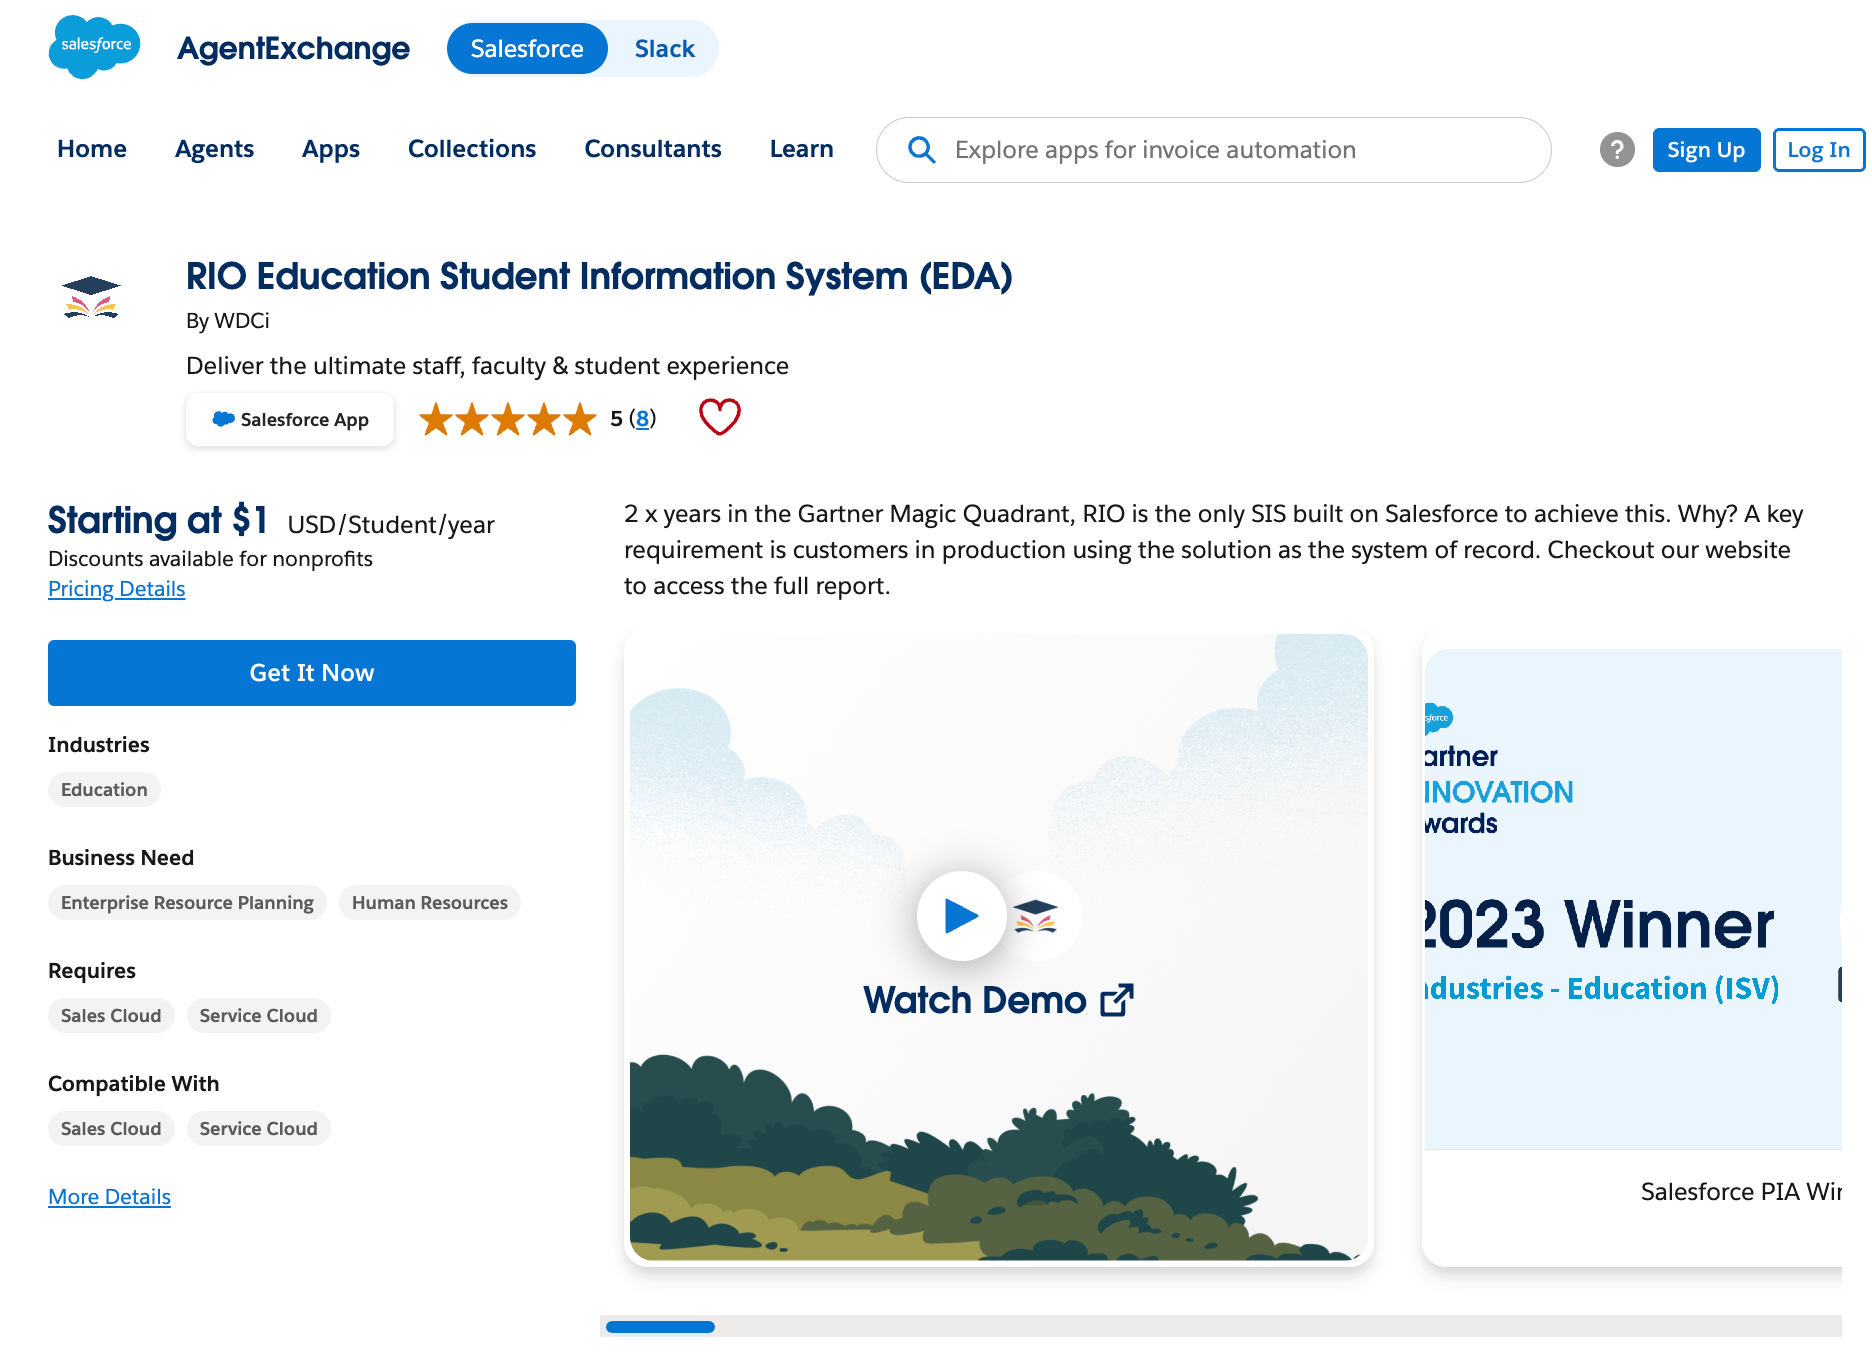Click 'Discounts available for nonprofits' text
1872x1360 pixels.
point(210,559)
